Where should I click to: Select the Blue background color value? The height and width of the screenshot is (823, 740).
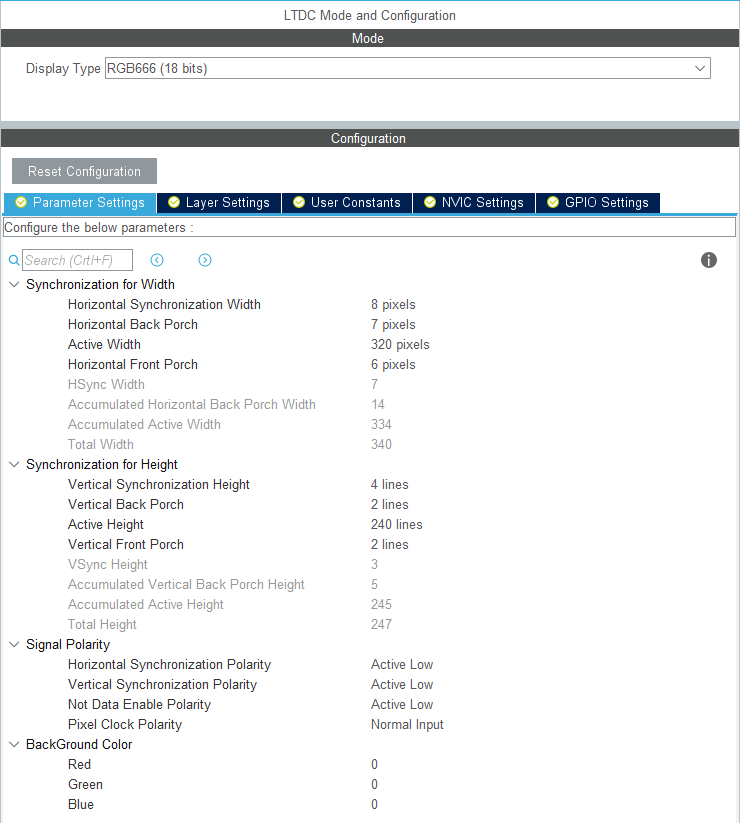374,804
